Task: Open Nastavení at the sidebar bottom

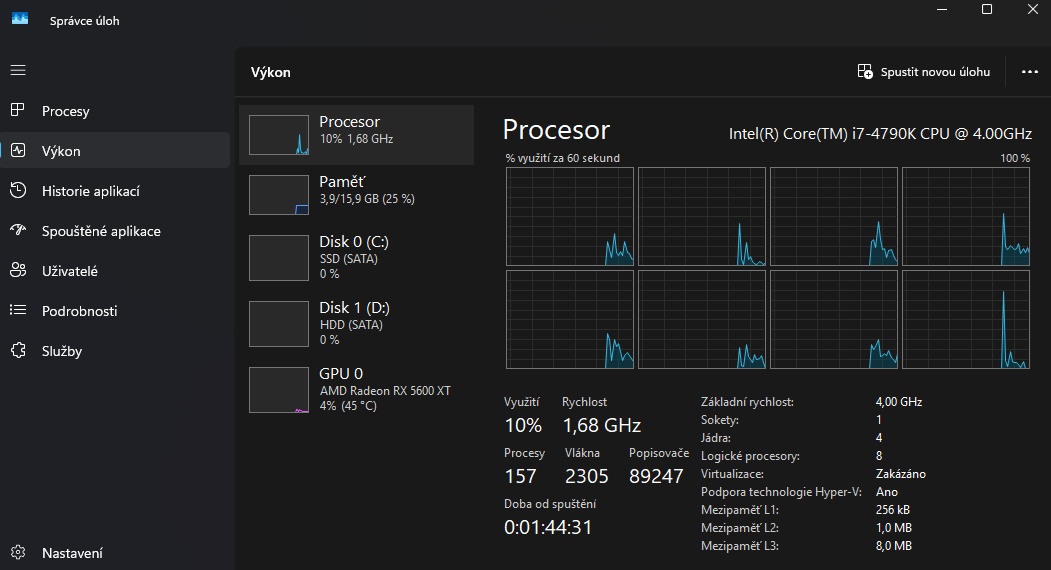Action: point(72,553)
